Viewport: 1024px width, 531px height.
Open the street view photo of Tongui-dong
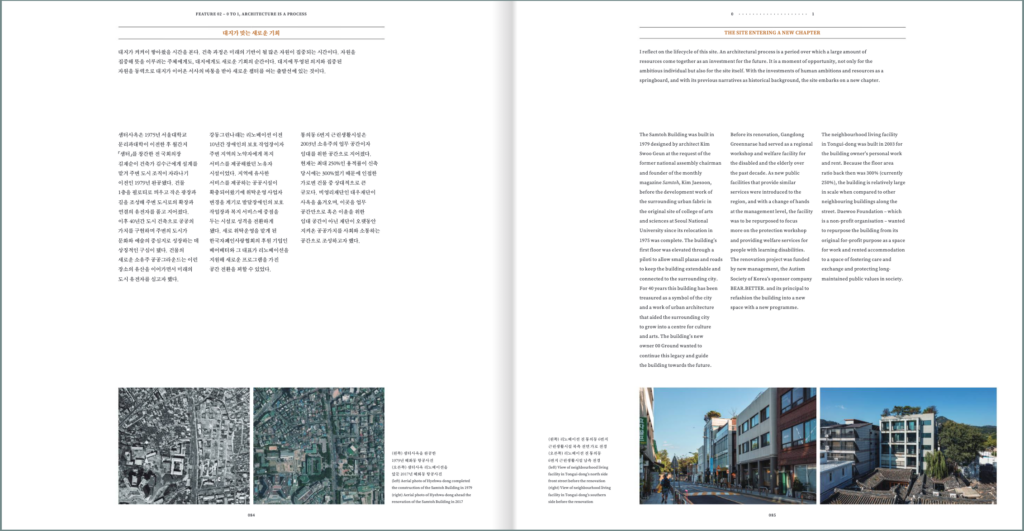728,445
